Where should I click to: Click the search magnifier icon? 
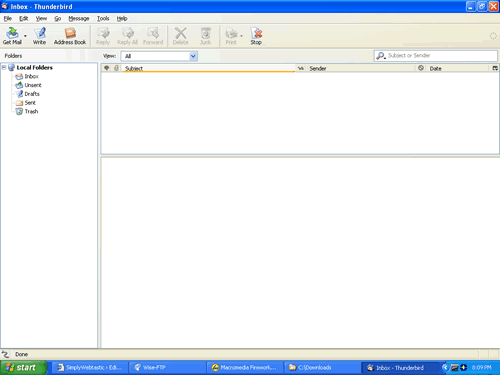pos(380,56)
